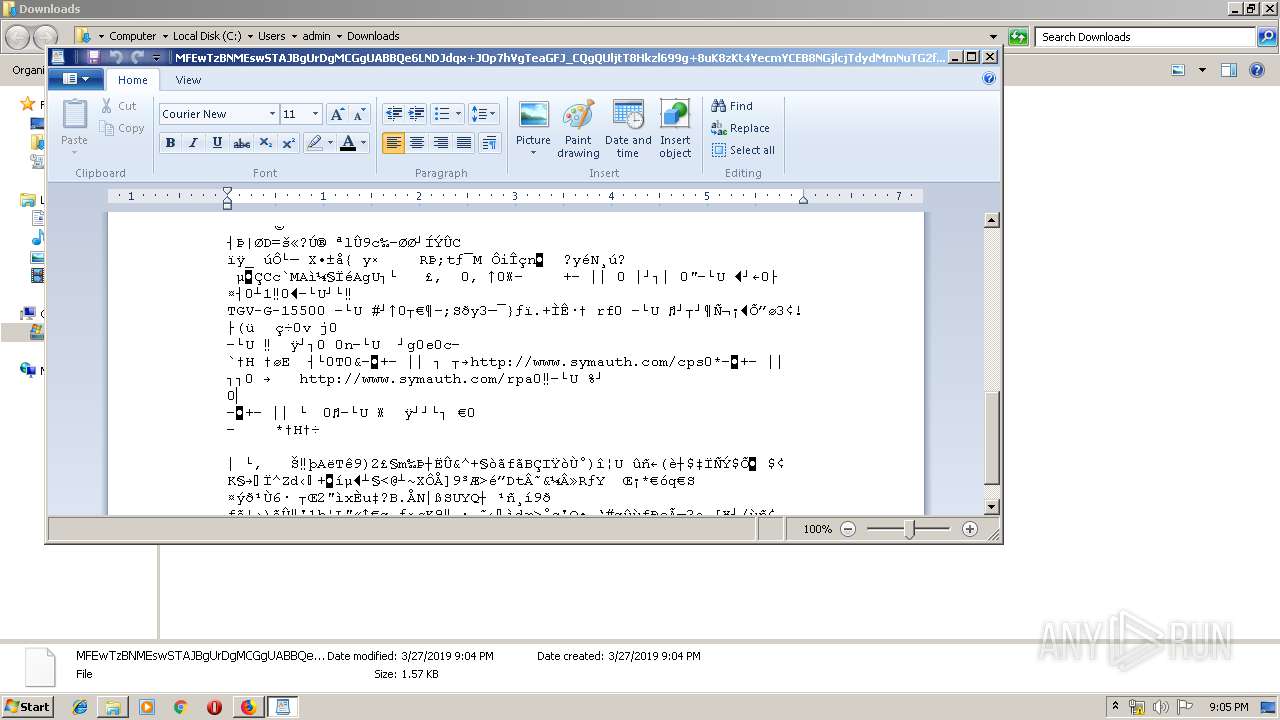This screenshot has width=1280, height=720.
Task: Click Computer breadcrumb in Explorer address bar
Action: [132, 36]
